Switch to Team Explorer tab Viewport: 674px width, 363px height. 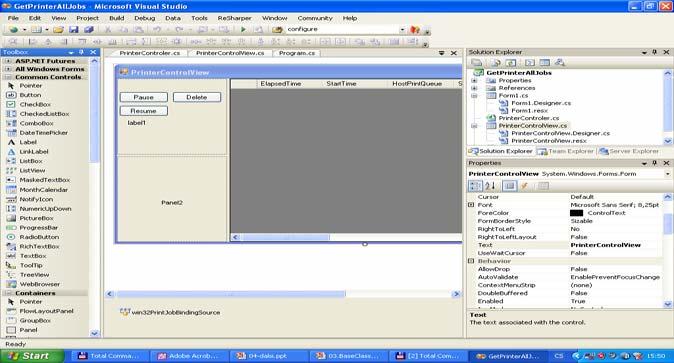[566, 151]
